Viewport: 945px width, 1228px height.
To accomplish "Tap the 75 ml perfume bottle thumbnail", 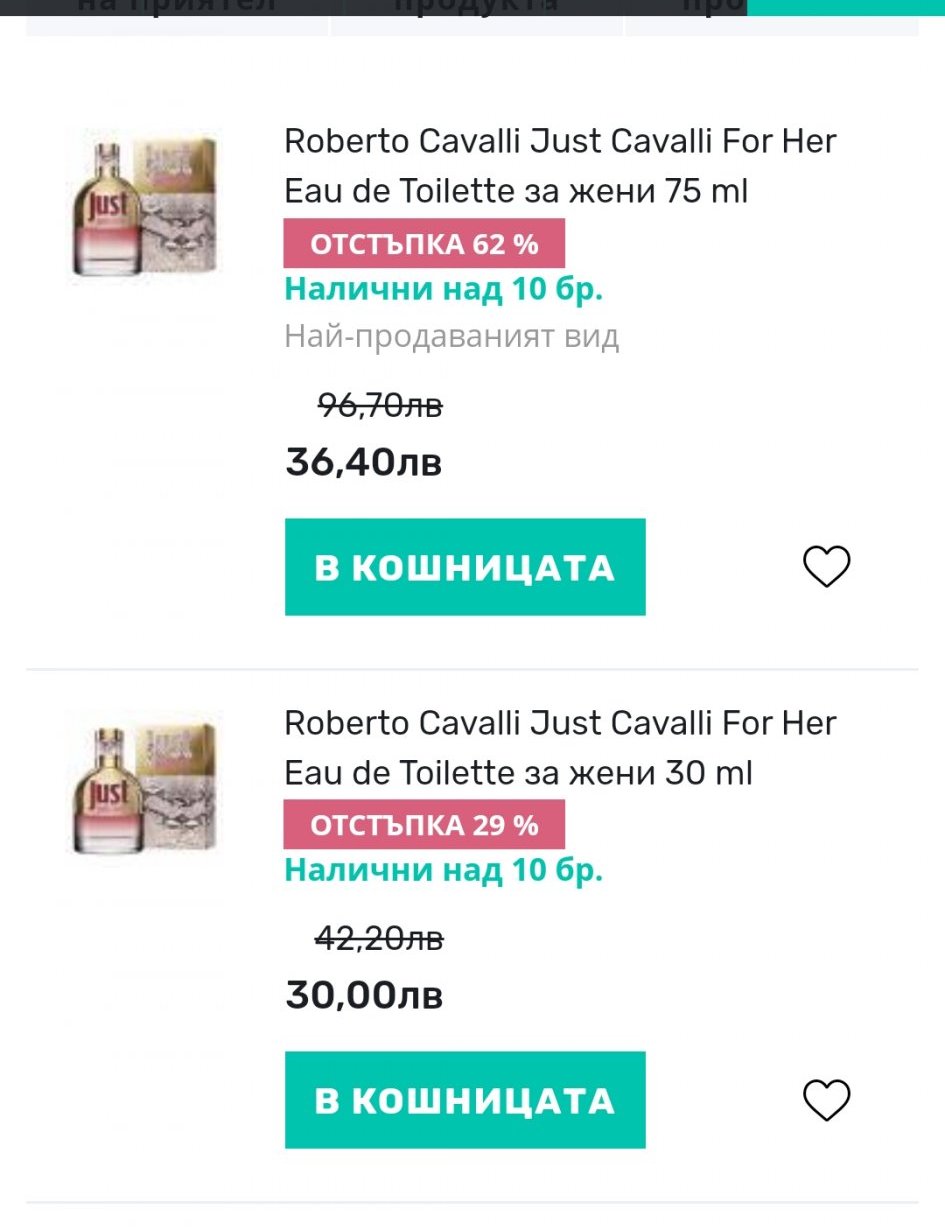I will pyautogui.click(x=143, y=207).
